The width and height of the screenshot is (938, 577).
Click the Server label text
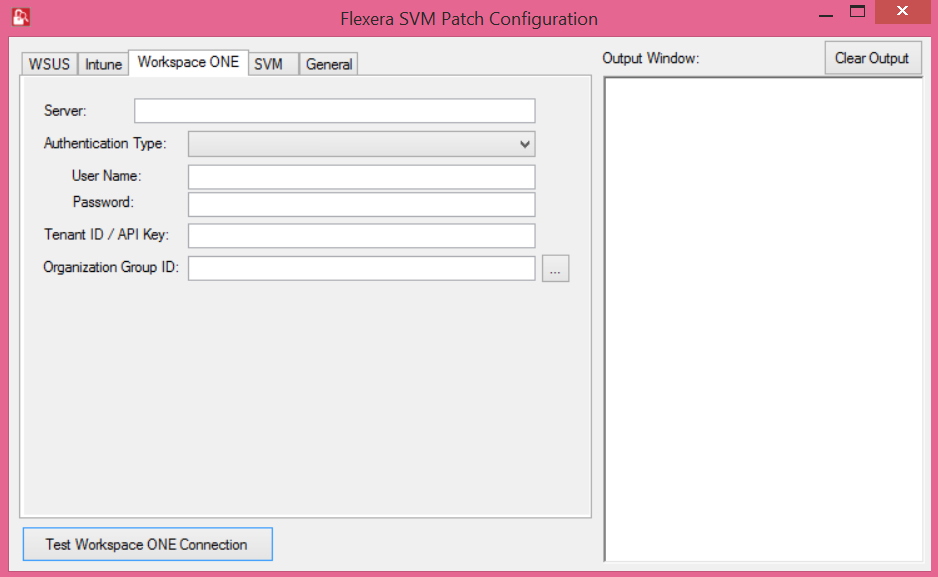(65, 111)
